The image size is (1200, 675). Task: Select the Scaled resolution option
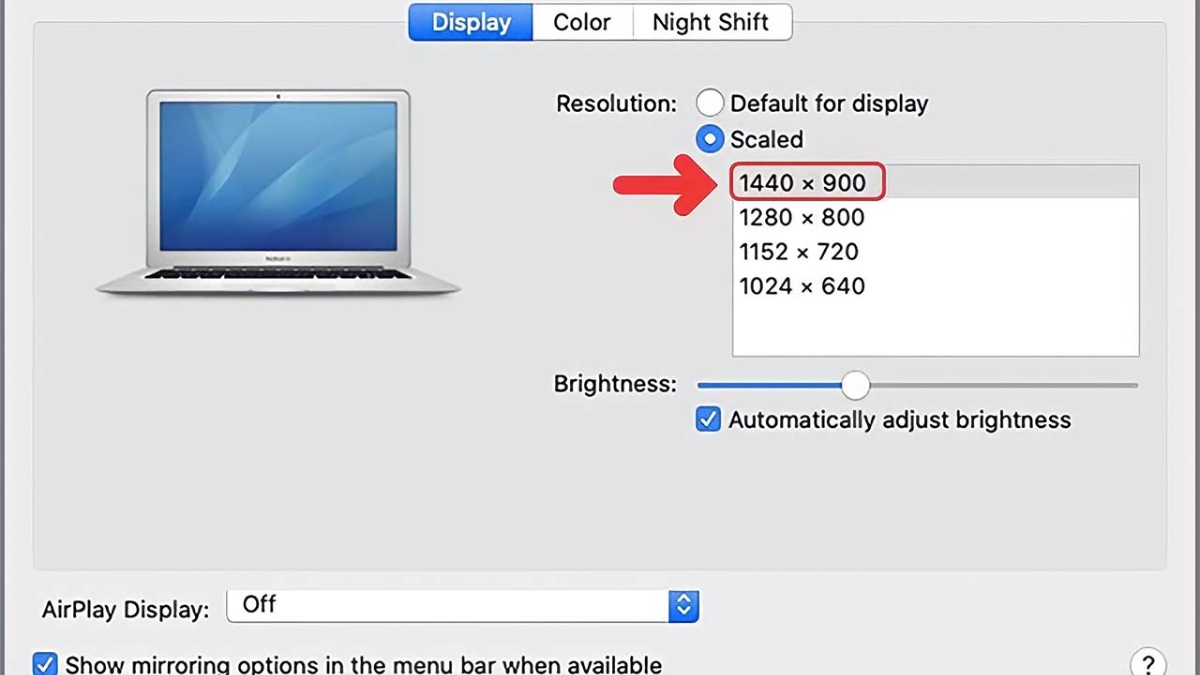coord(710,139)
